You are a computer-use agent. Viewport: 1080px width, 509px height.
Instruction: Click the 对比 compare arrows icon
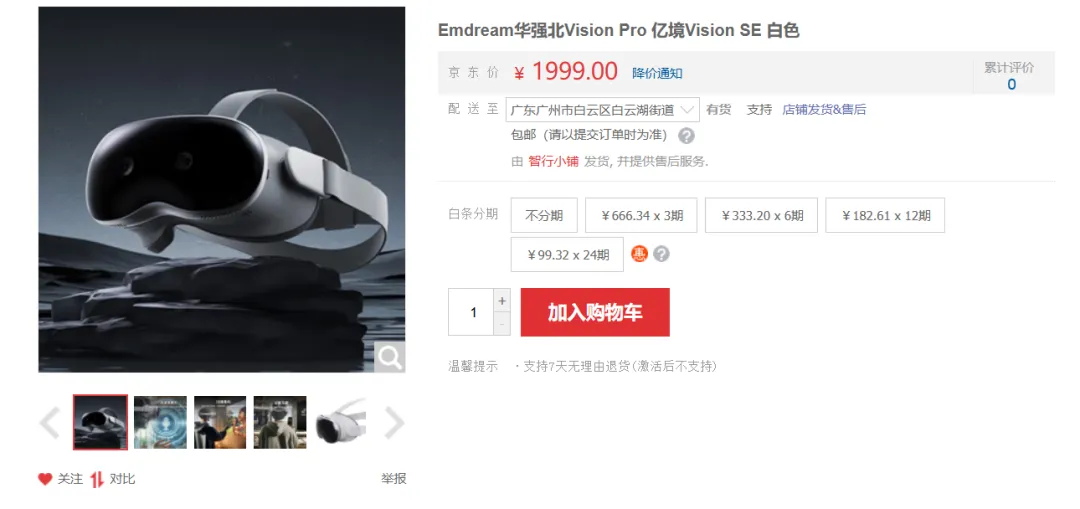97,479
